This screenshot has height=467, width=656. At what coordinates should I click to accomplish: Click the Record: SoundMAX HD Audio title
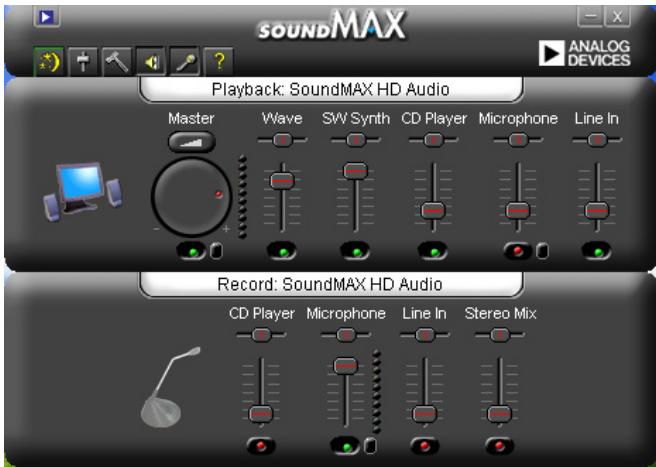(330, 284)
